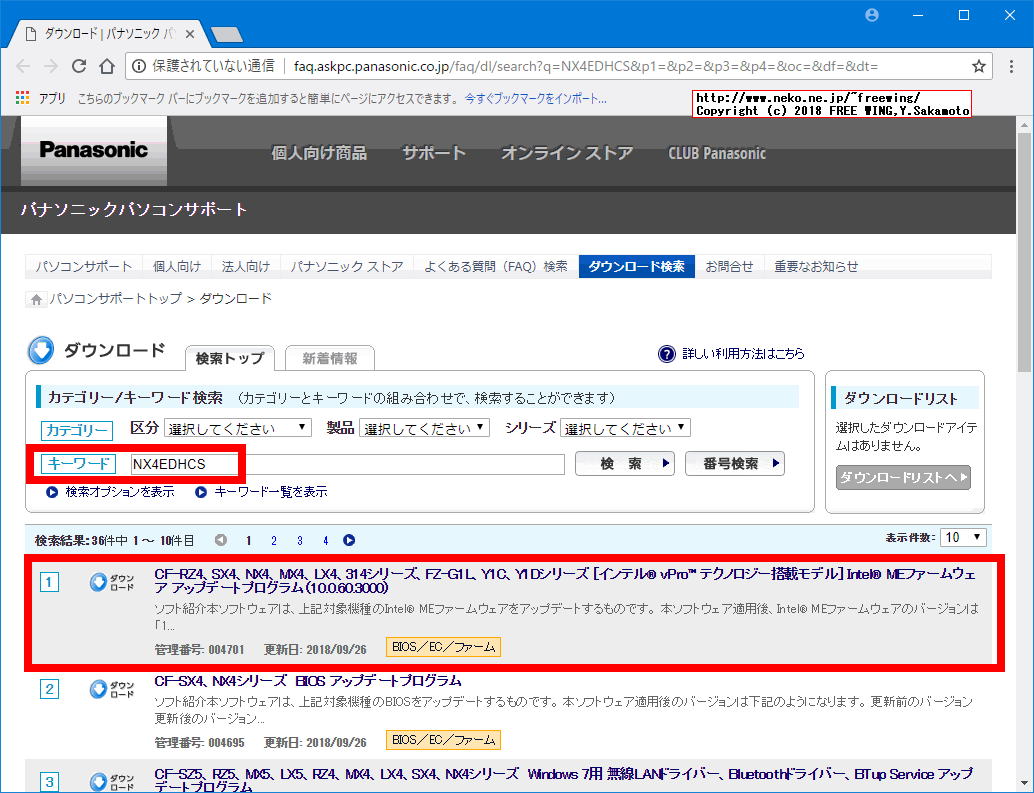Open the BIOS／EC／ファーム link on result 1
This screenshot has height=793, width=1034.
point(443,647)
